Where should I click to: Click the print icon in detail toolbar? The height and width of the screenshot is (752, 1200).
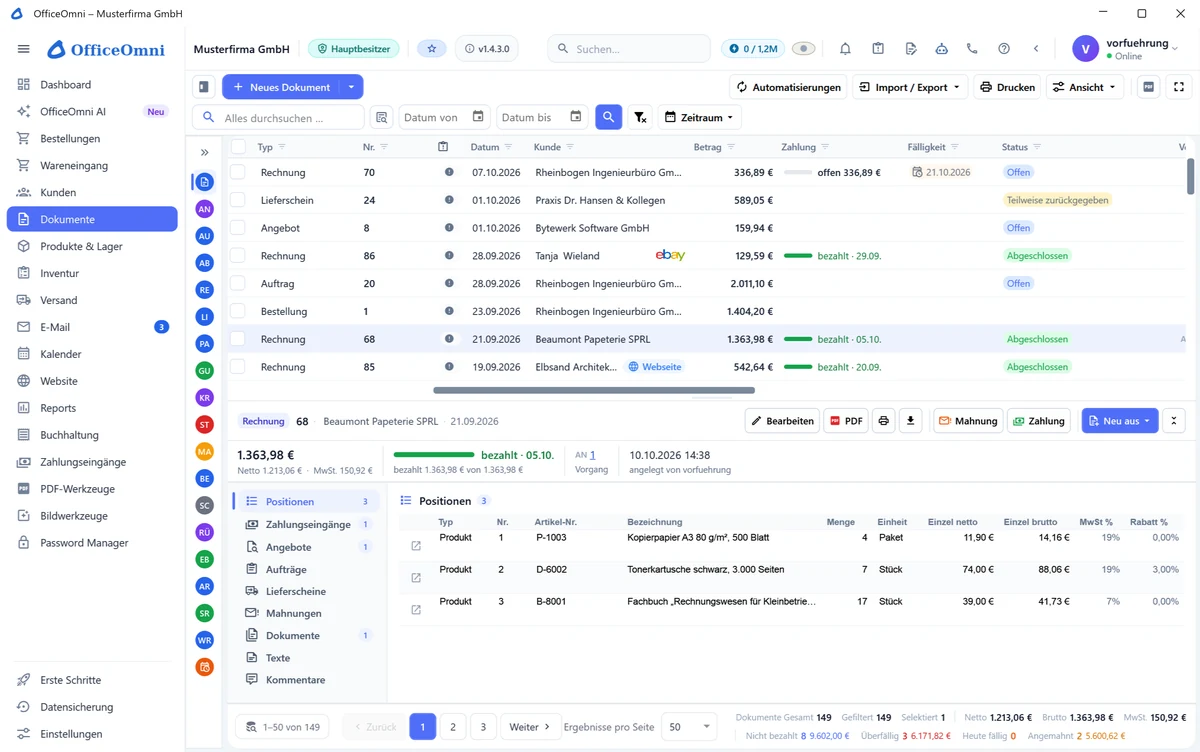883,421
